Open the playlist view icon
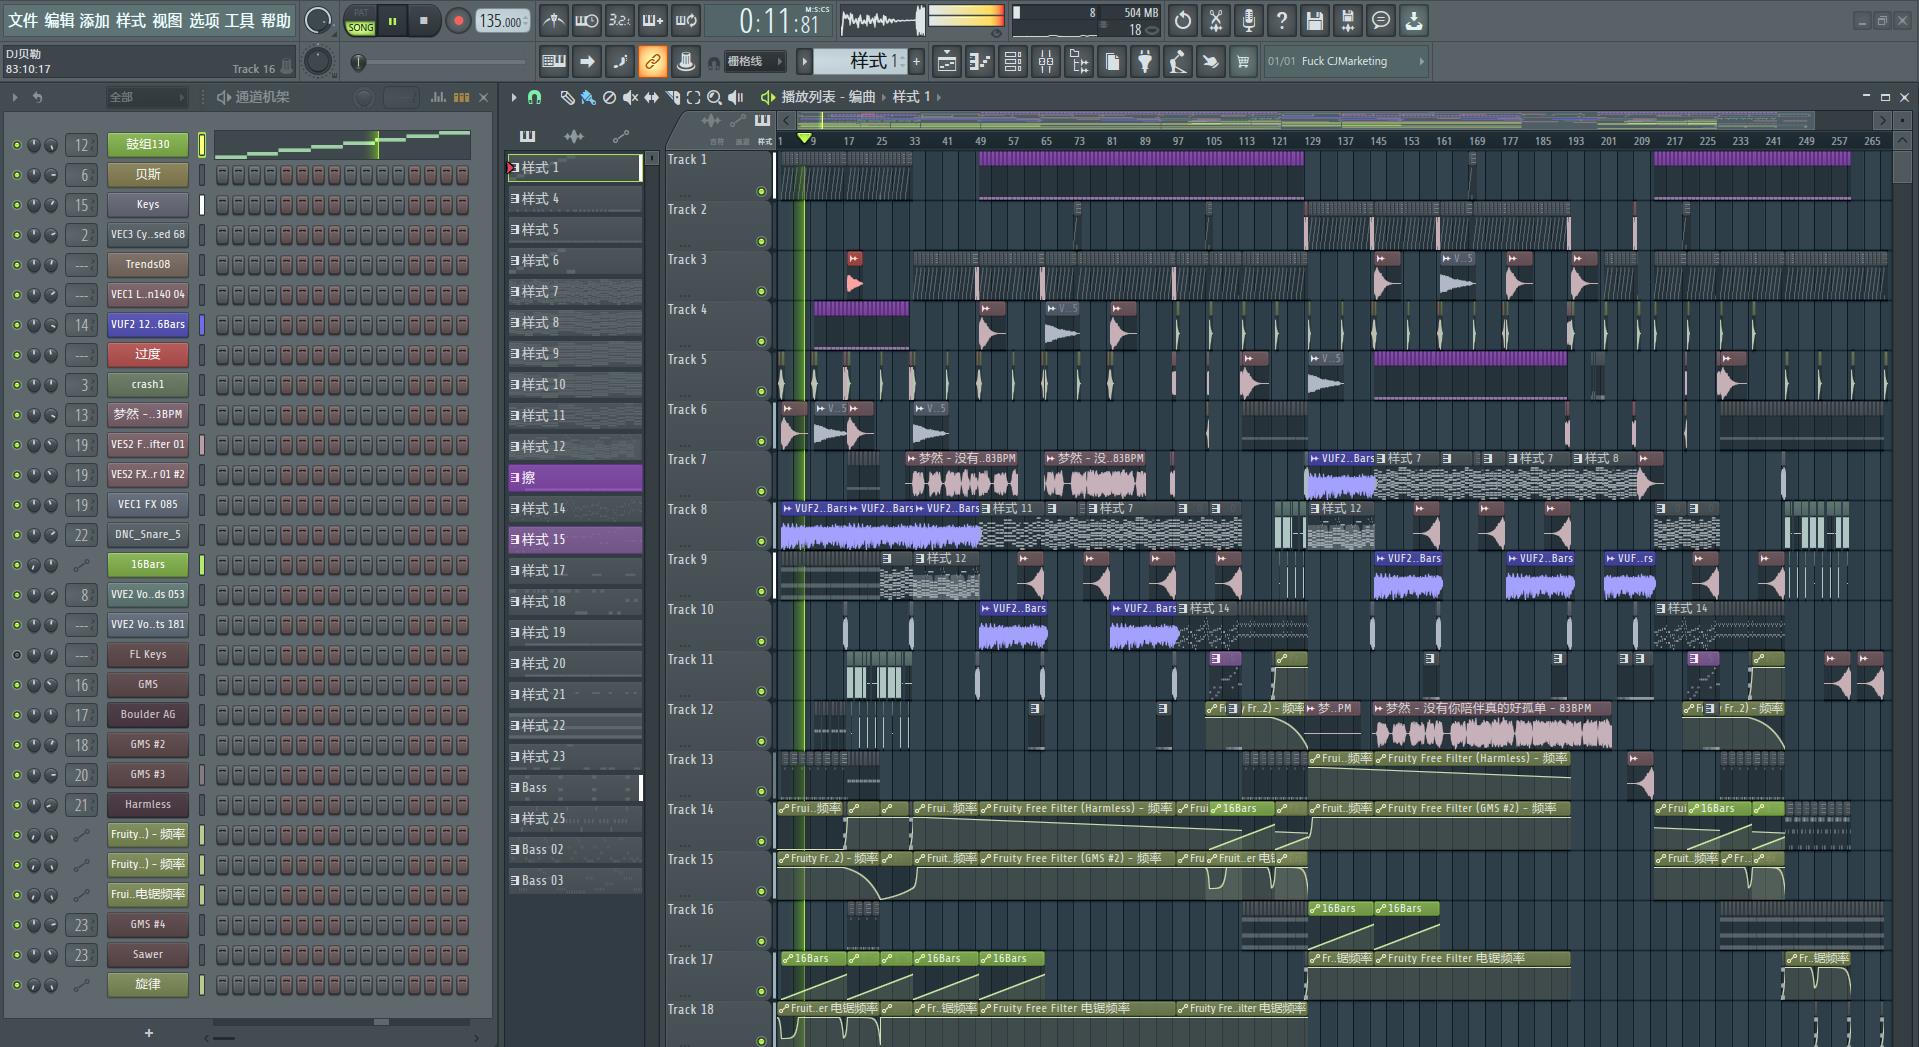This screenshot has width=1919, height=1047. click(x=946, y=62)
